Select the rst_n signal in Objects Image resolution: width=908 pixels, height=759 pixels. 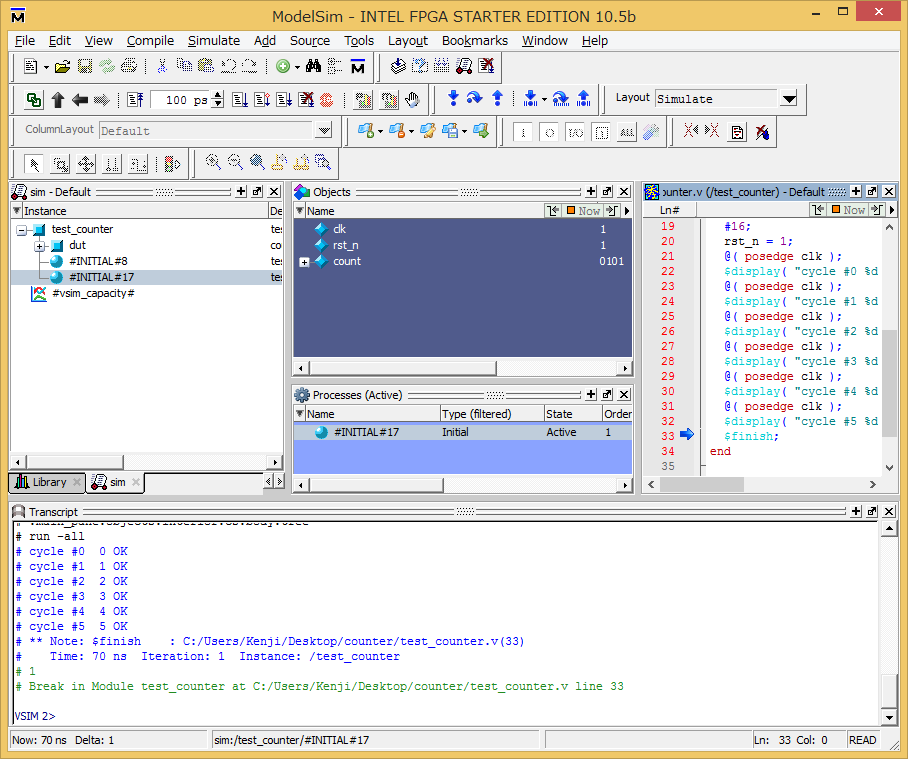346,245
